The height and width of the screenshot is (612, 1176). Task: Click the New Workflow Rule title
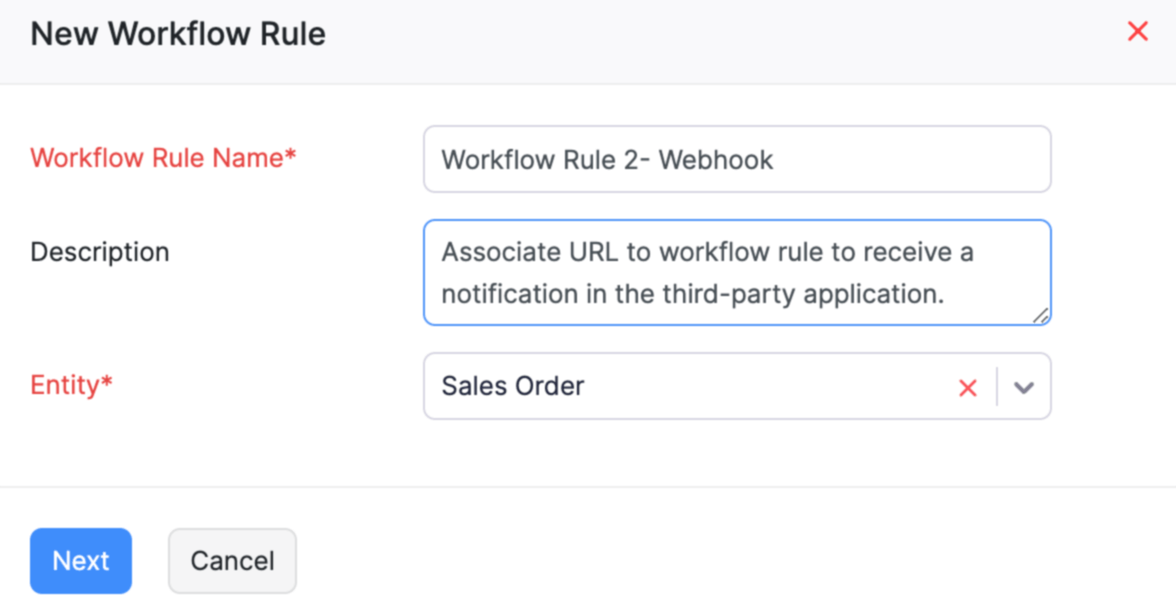tap(177, 33)
